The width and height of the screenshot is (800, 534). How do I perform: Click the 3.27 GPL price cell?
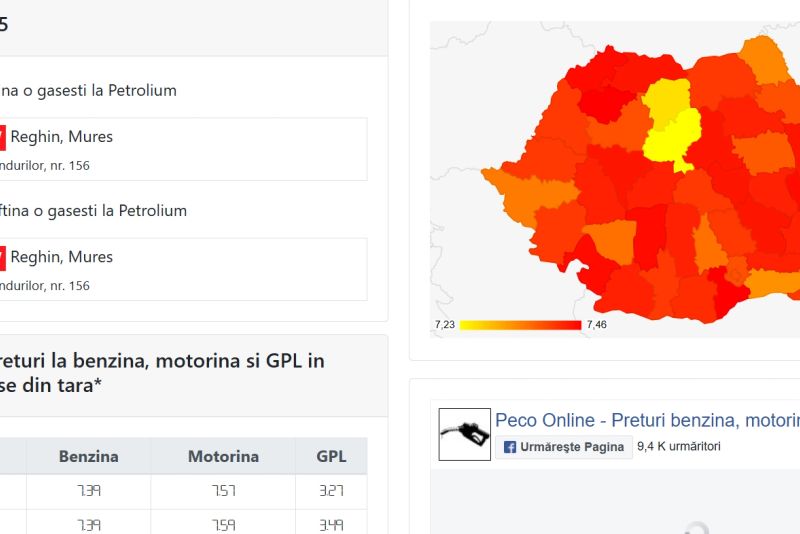(x=331, y=491)
